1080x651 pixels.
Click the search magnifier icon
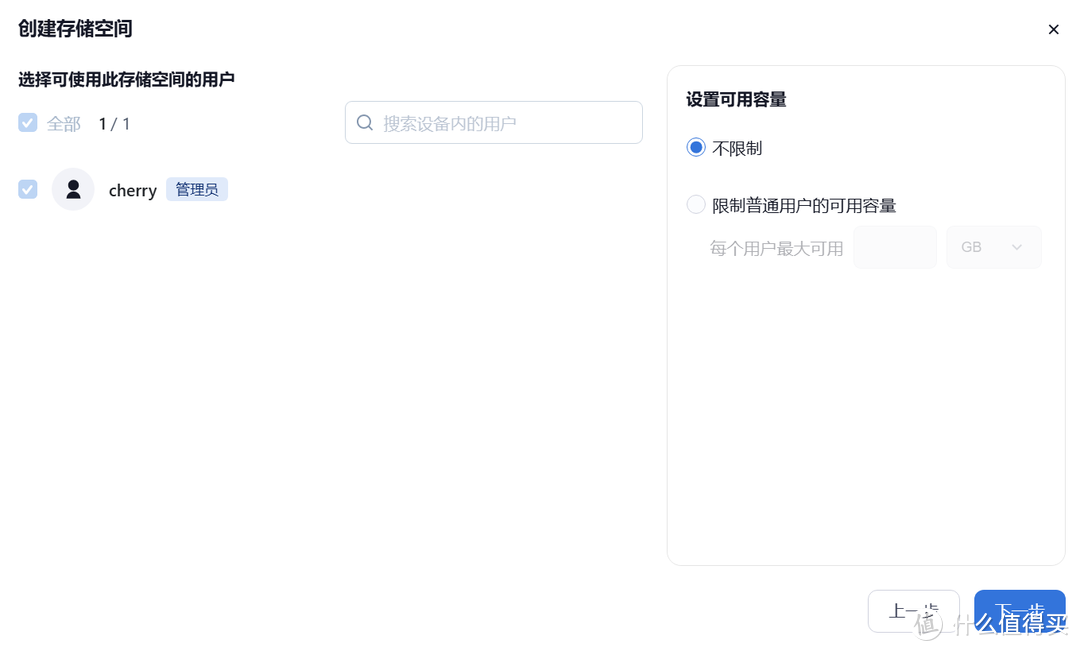click(365, 123)
